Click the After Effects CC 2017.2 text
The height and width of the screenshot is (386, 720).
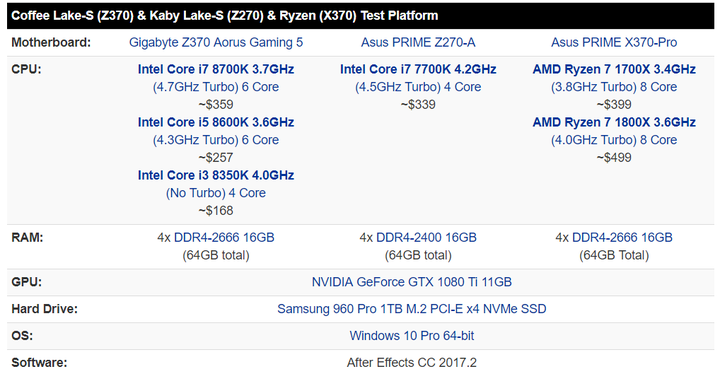pyautogui.click(x=411, y=363)
